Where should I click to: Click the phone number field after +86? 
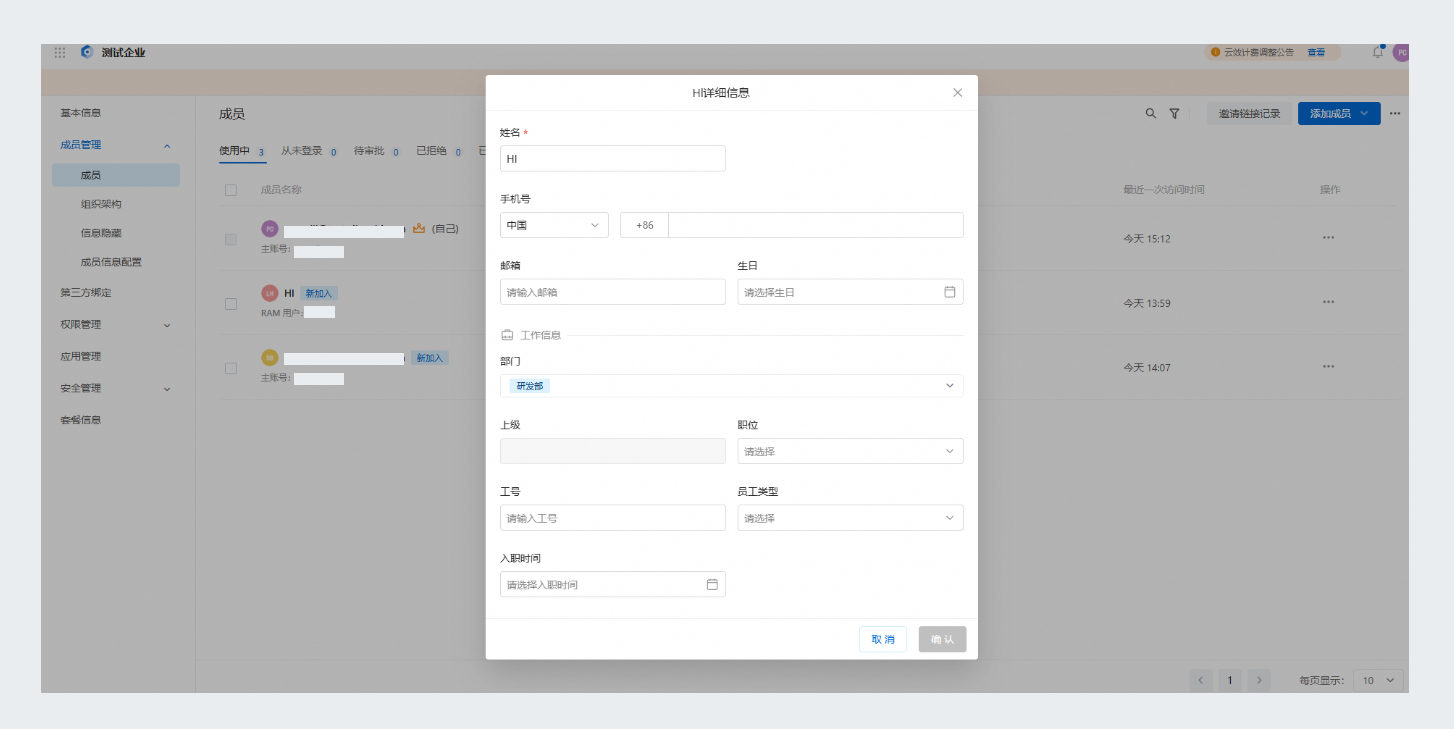[x=816, y=225]
